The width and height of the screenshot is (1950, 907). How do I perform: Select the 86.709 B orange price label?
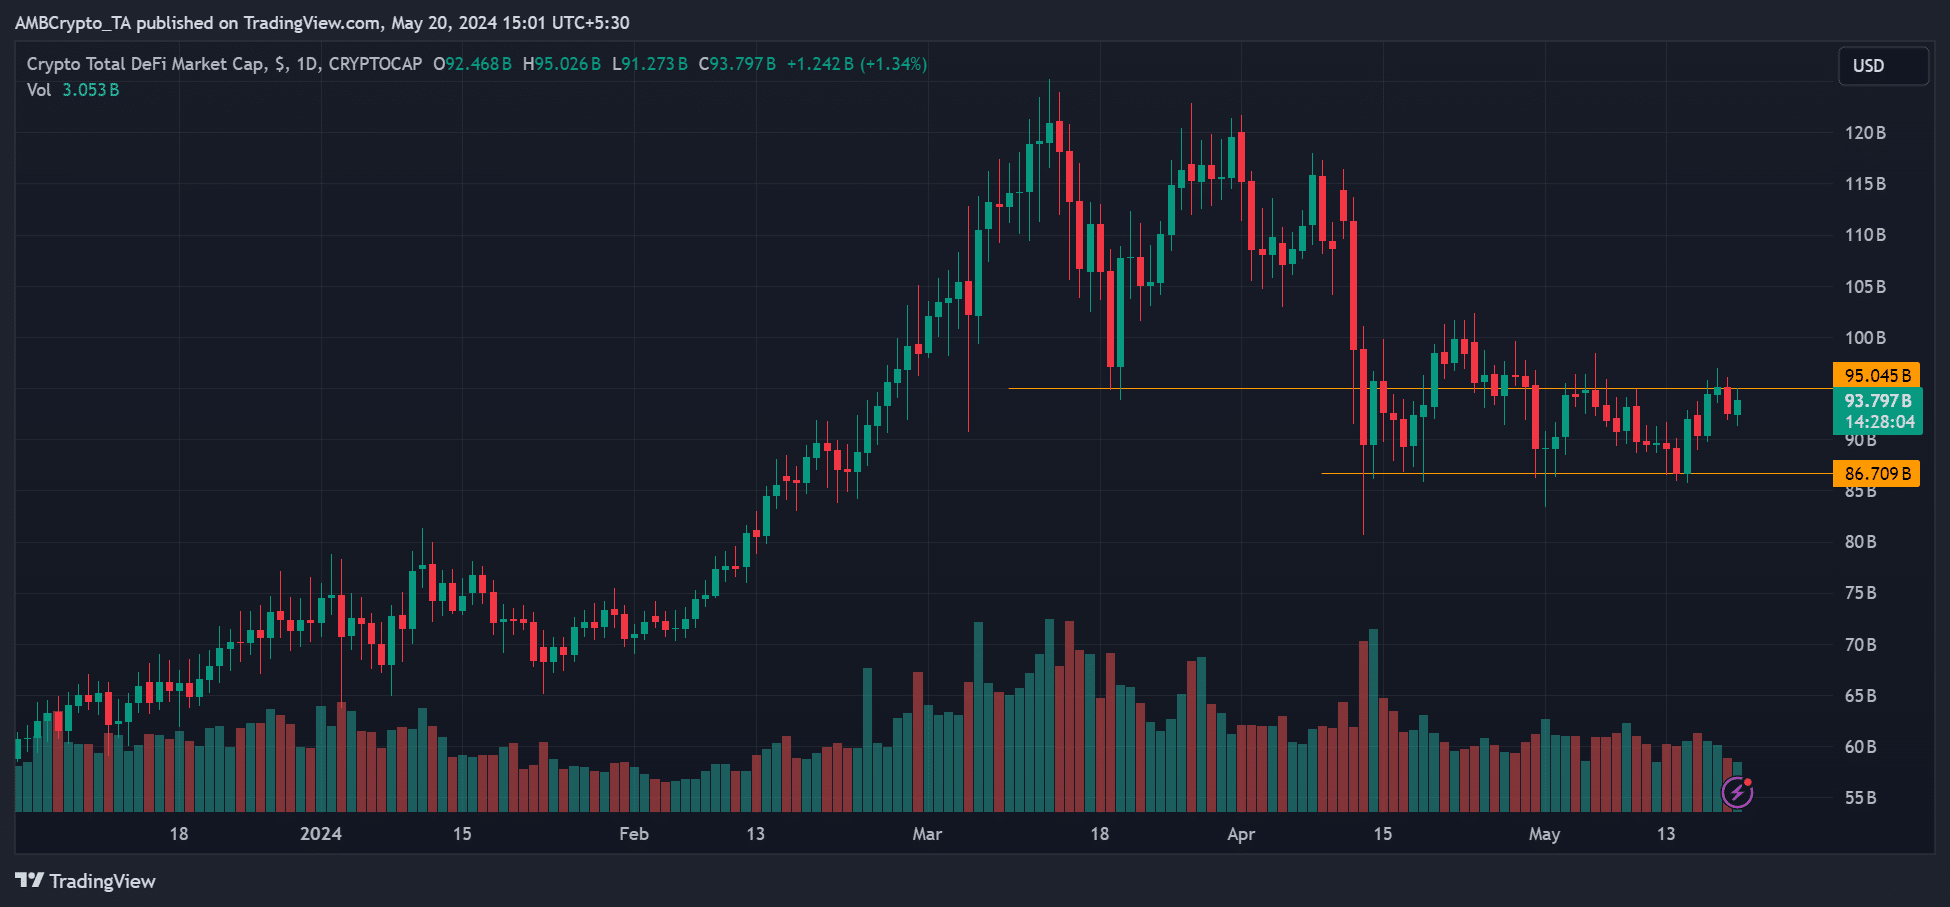[1876, 474]
